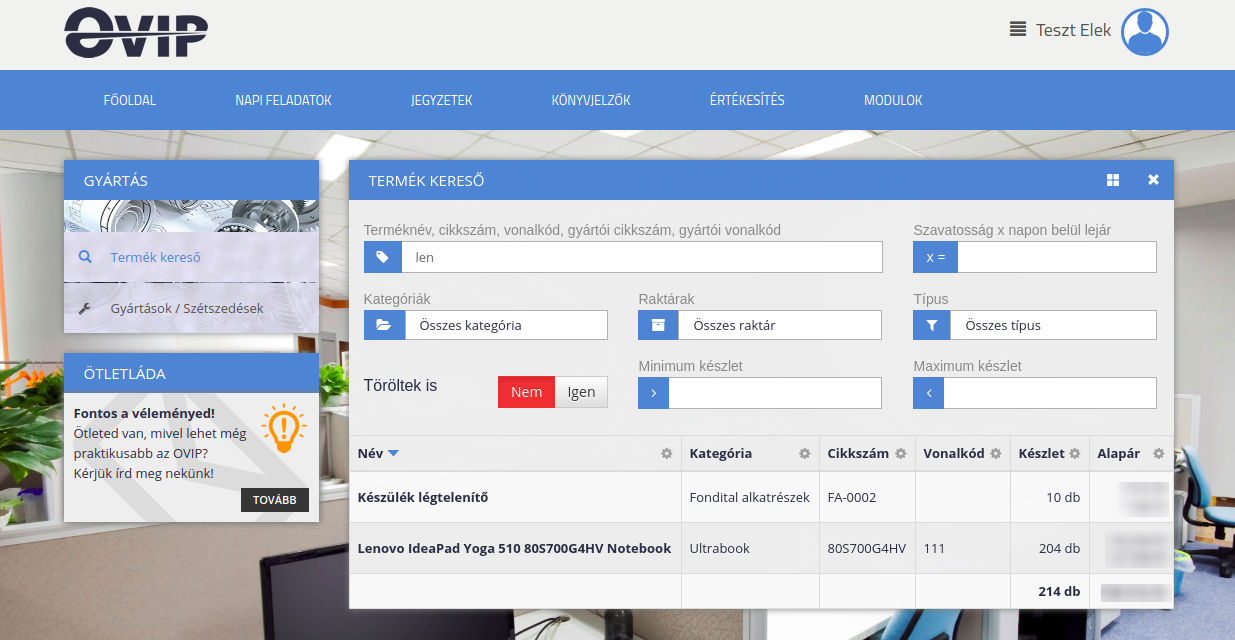Click the Minimum készlet input field

775,393
